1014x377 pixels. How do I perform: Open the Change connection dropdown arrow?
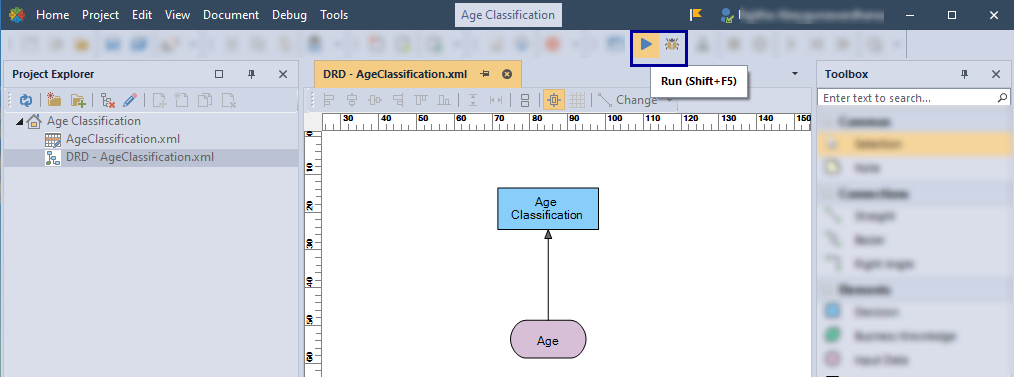coord(669,100)
